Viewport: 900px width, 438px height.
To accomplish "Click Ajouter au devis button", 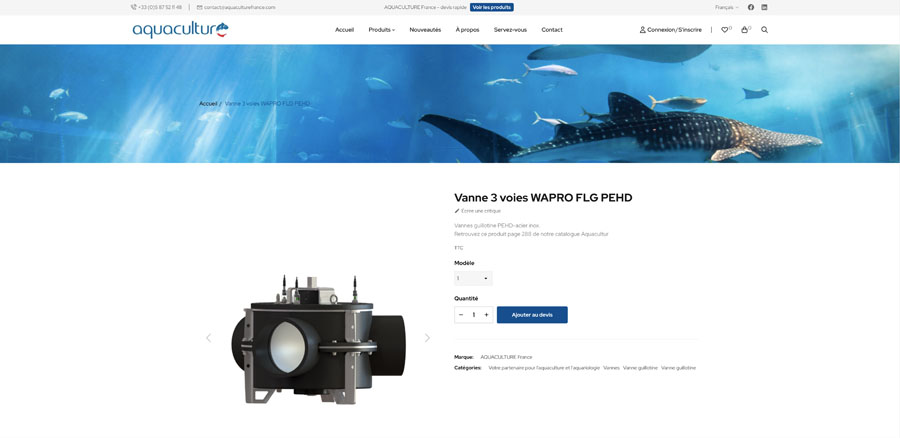I will pos(532,315).
